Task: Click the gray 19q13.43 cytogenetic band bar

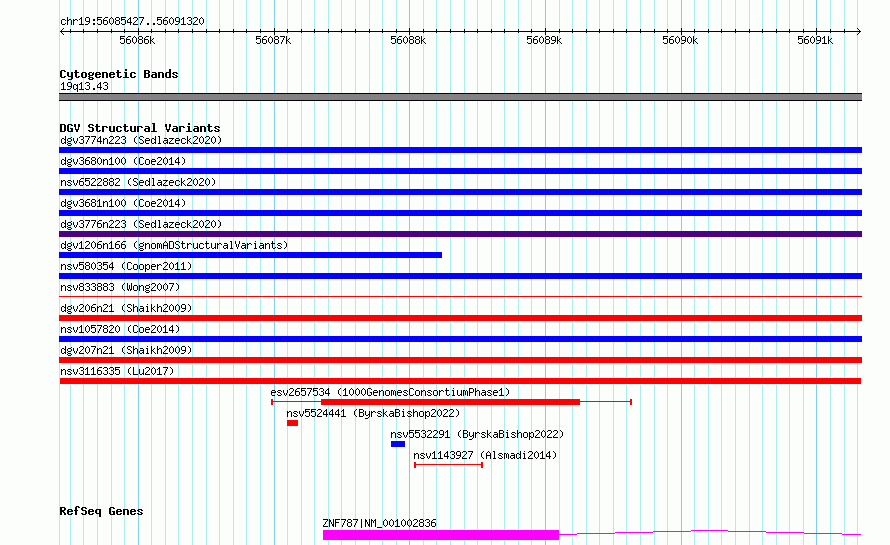Action: click(x=460, y=97)
